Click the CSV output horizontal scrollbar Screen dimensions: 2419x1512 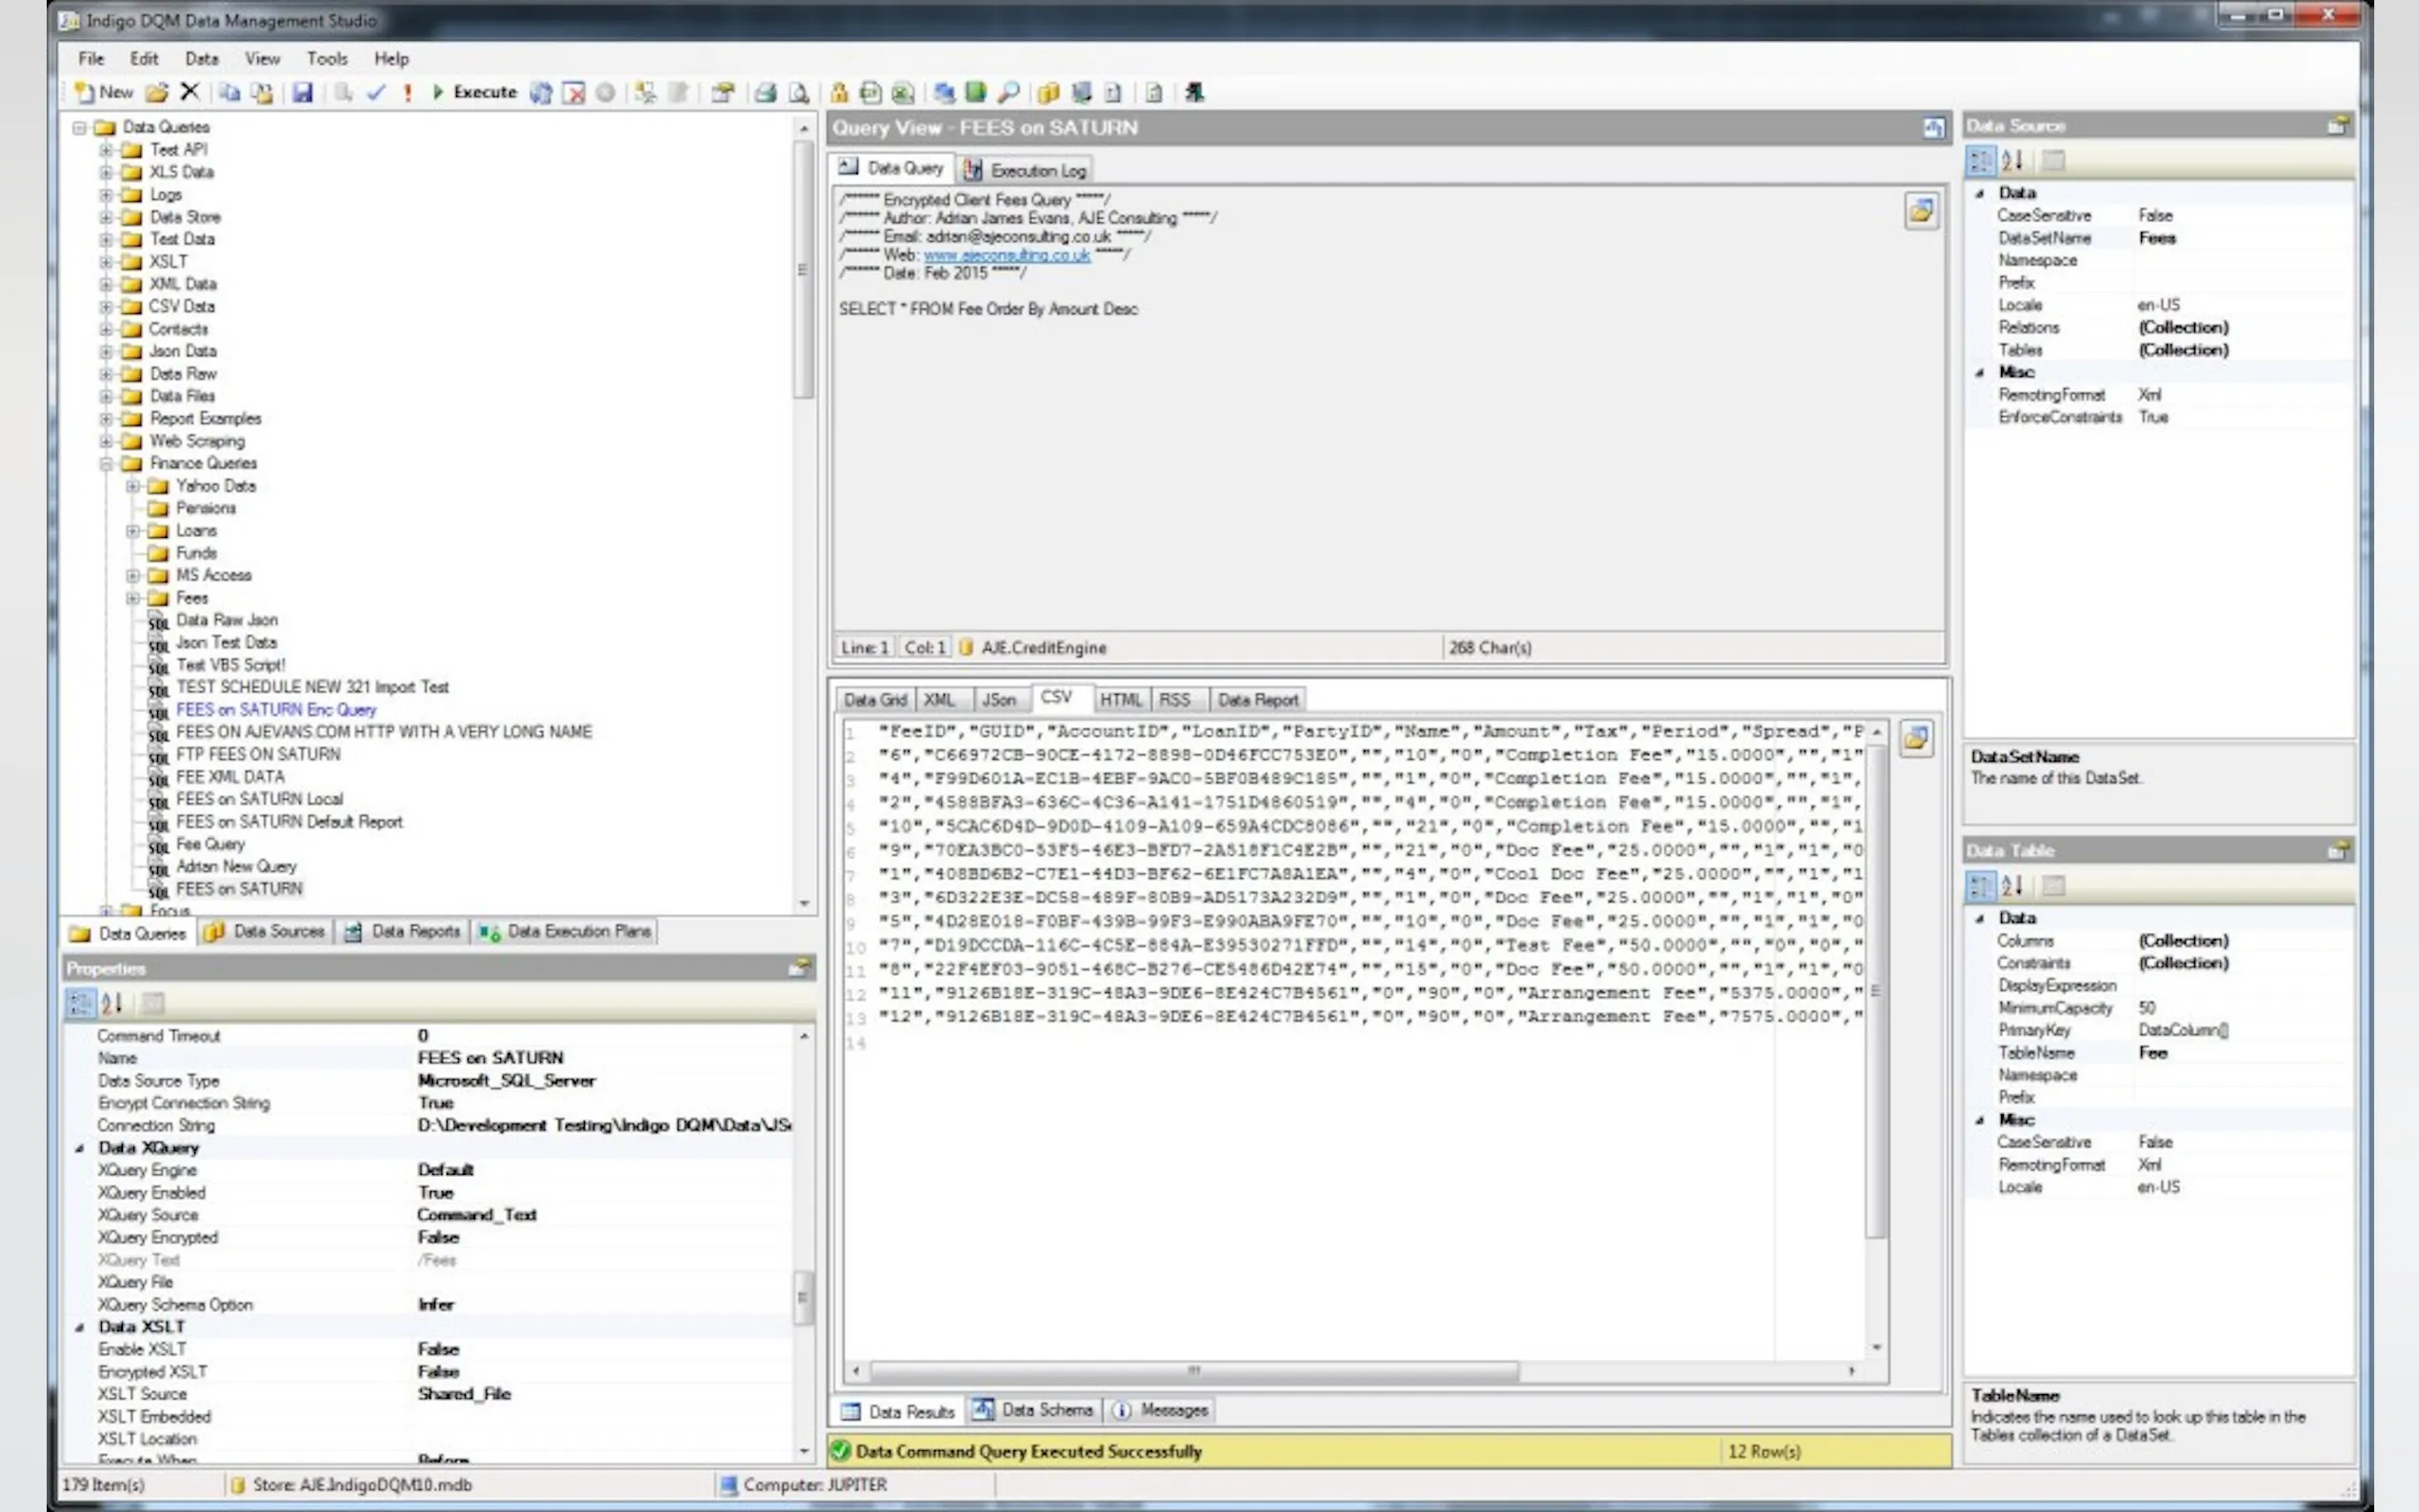pyautogui.click(x=1193, y=1370)
